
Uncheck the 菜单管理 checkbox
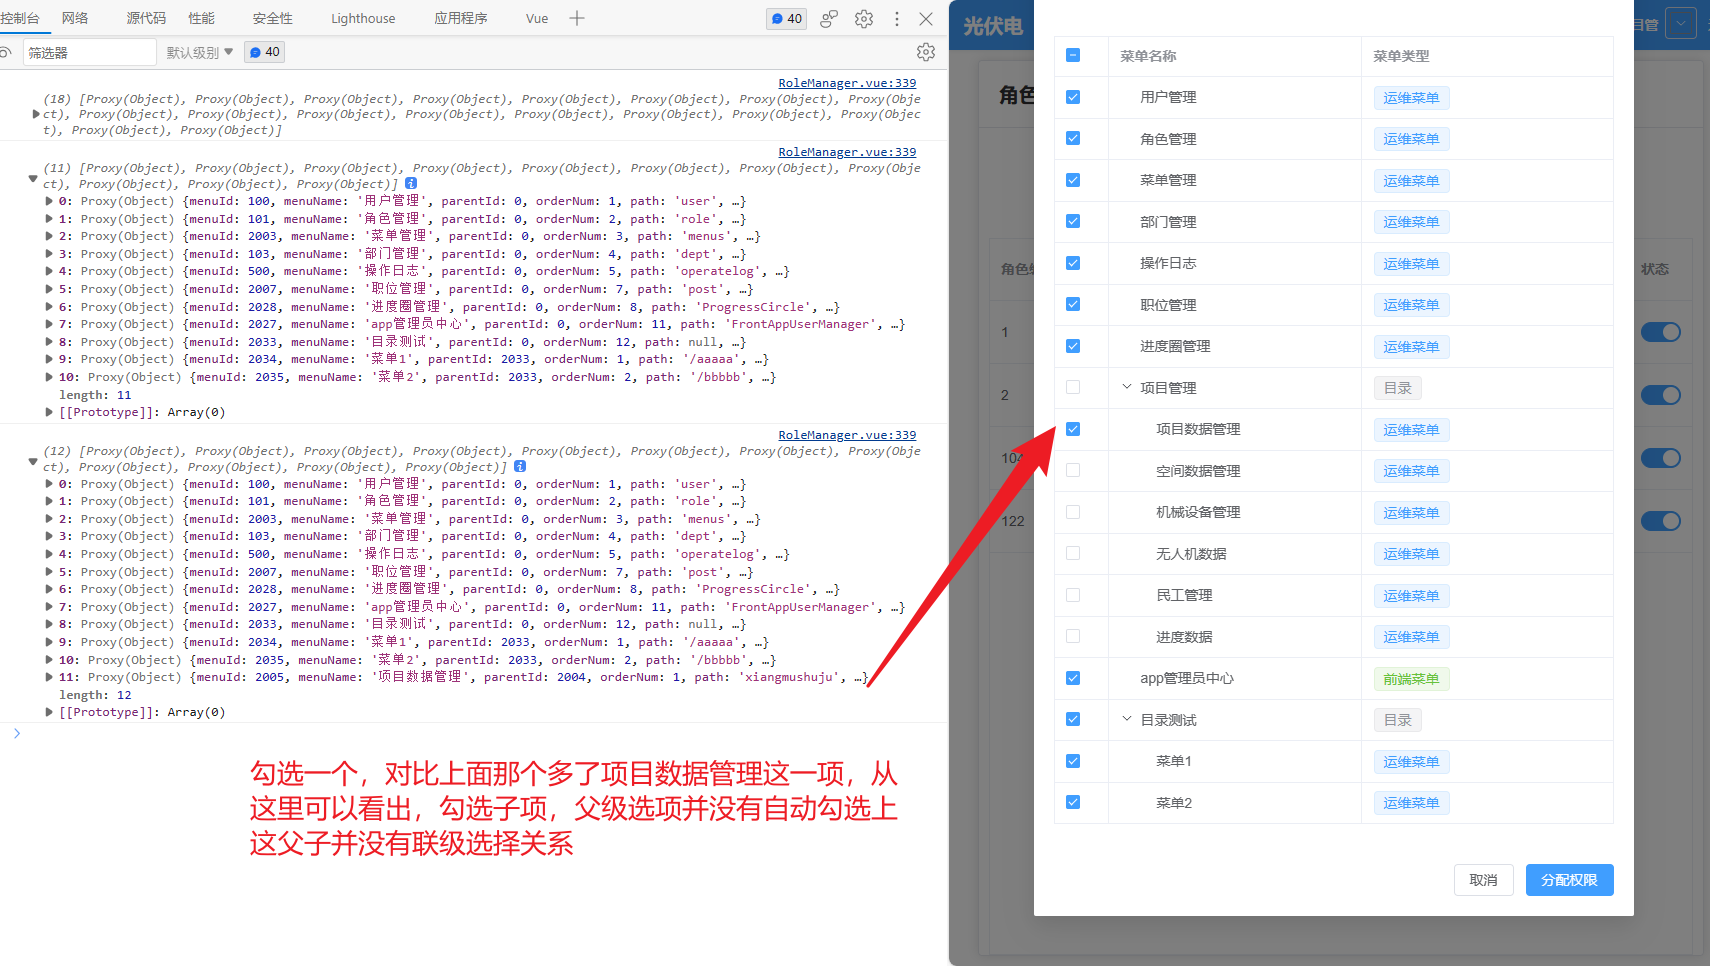tap(1073, 180)
